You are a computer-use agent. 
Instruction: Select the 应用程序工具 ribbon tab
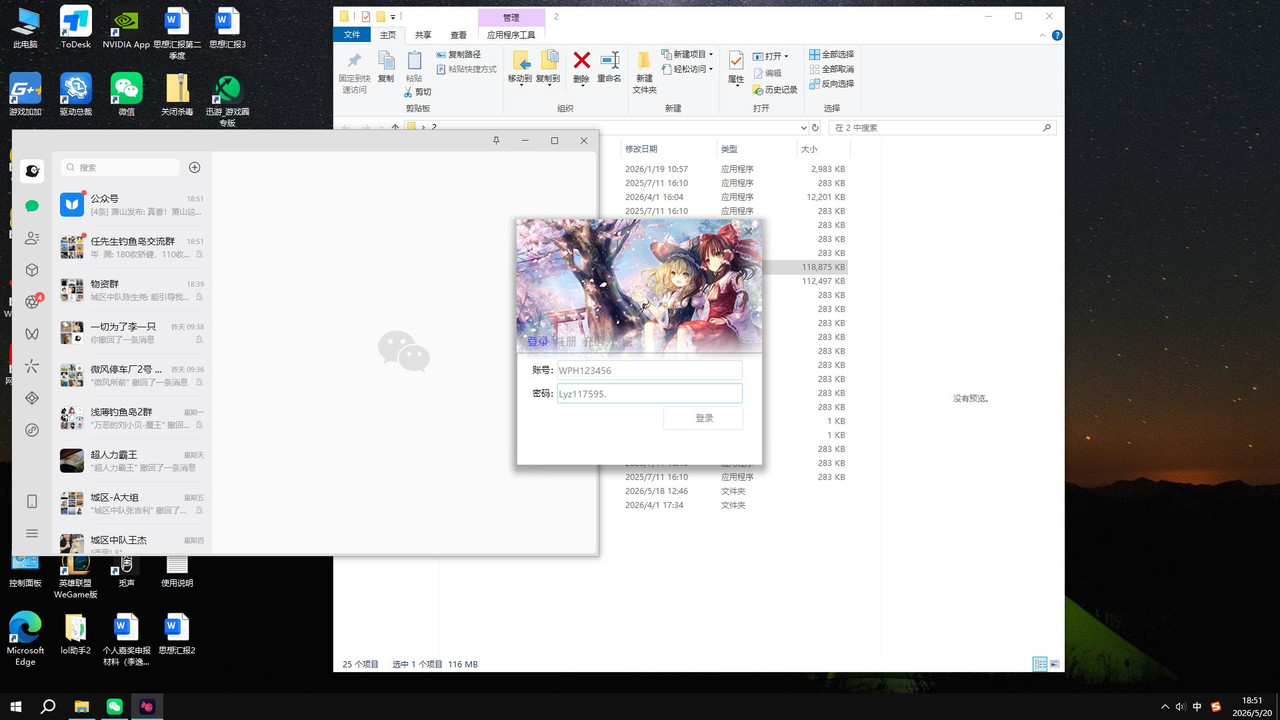511,35
